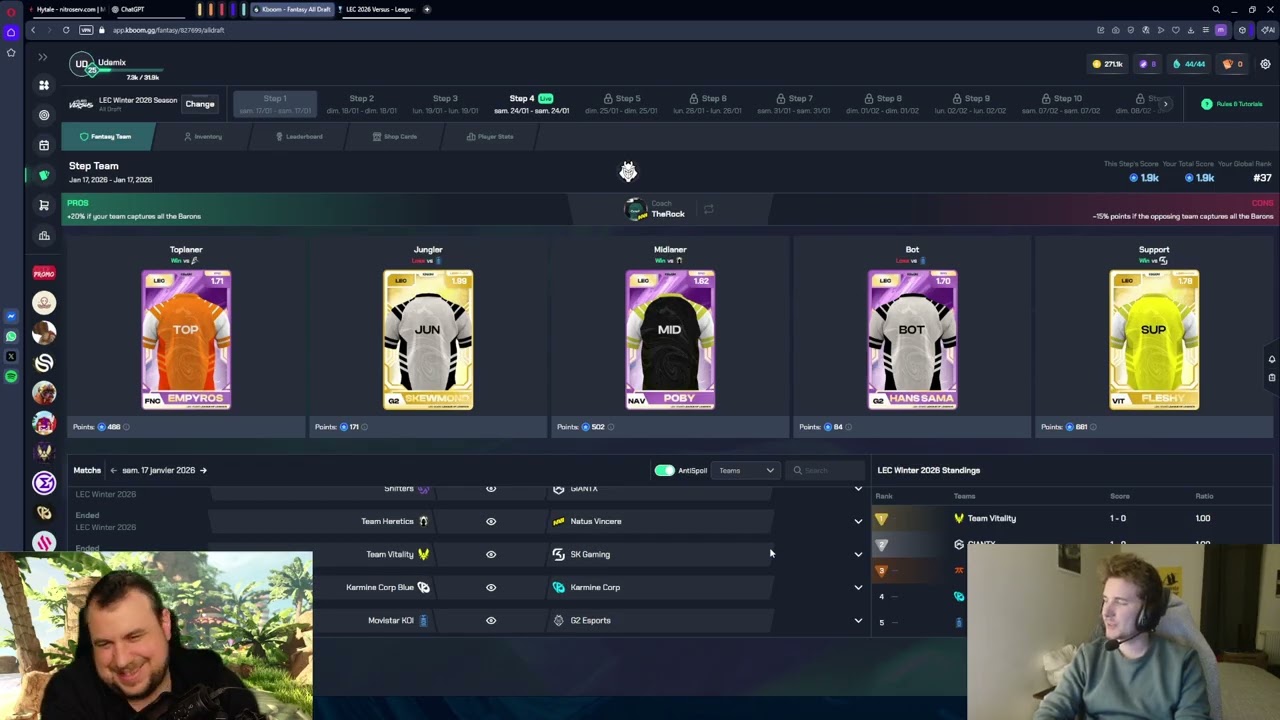Select Step 1 in the step timeline

pyautogui.click(x=275, y=104)
